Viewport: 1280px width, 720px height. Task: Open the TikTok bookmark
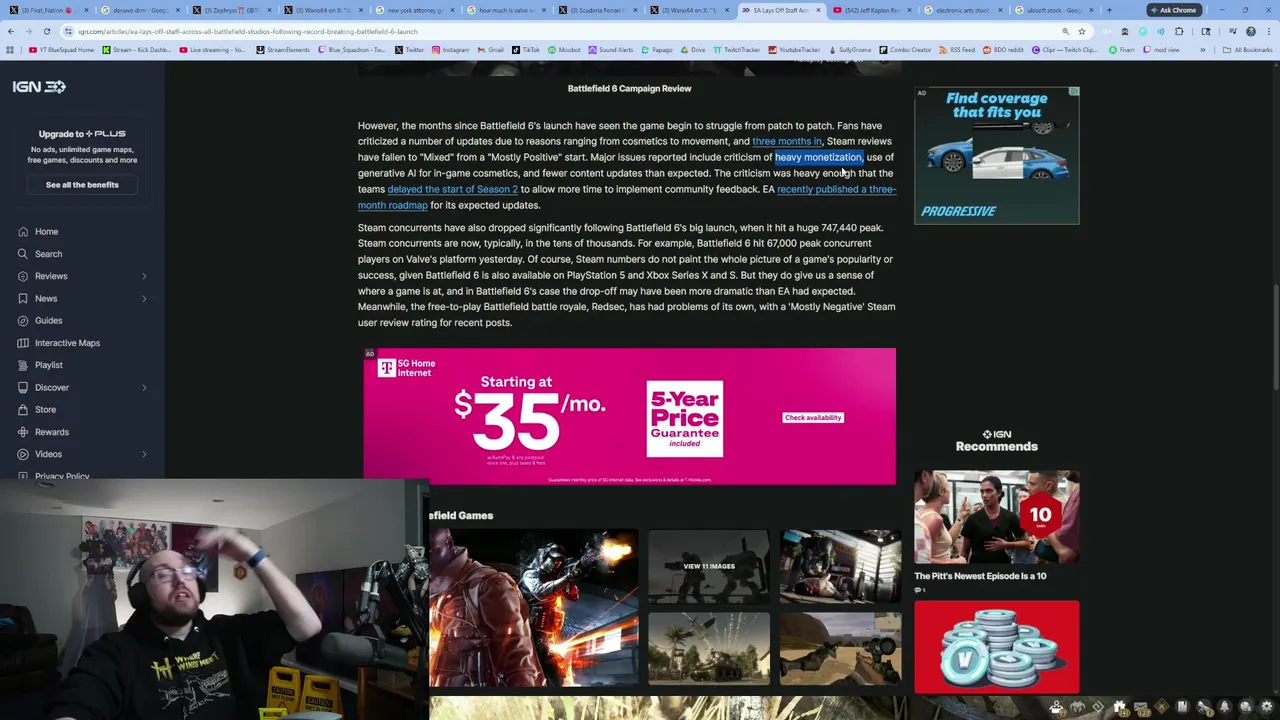(x=526, y=49)
